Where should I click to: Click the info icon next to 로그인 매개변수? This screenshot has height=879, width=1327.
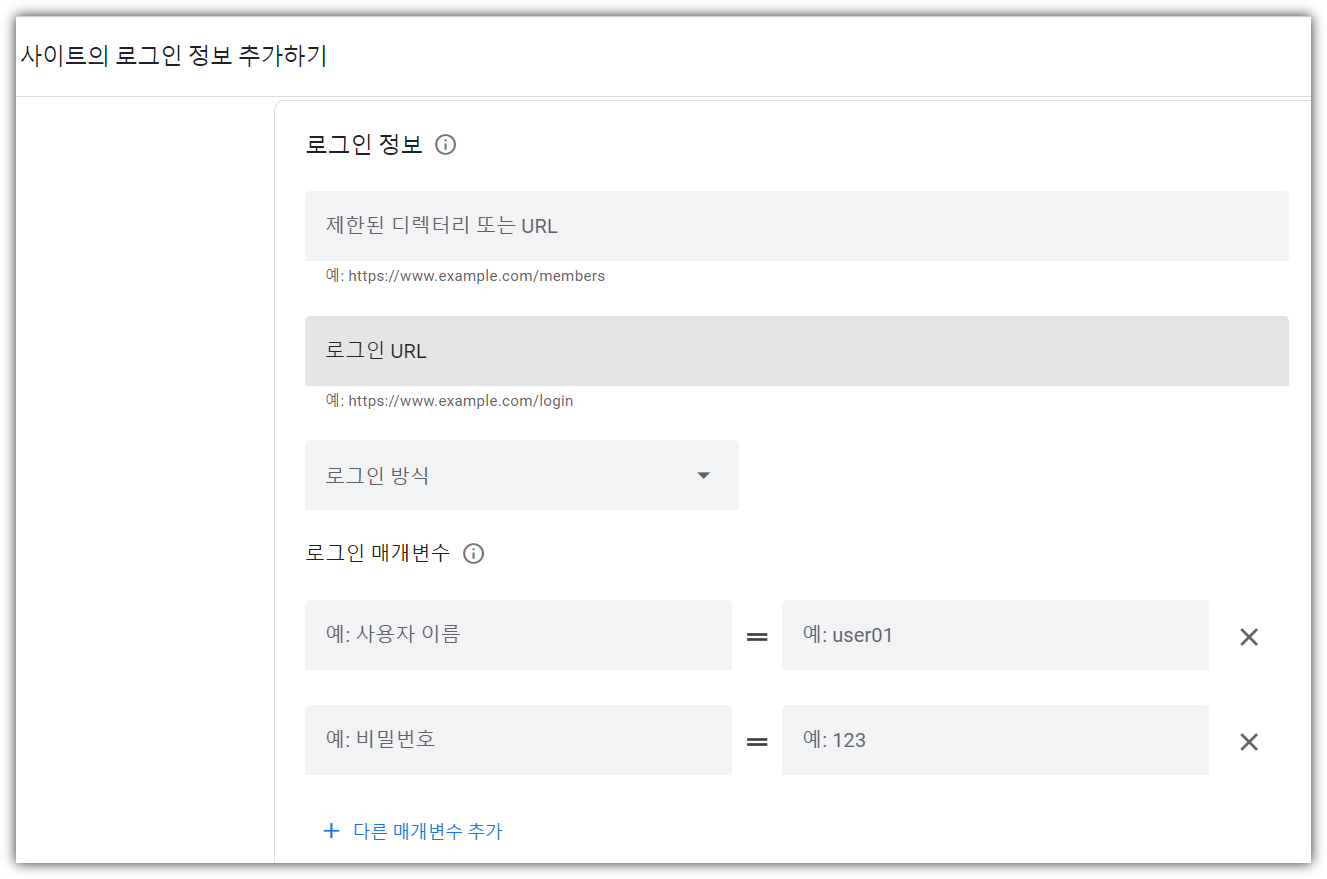tap(473, 553)
